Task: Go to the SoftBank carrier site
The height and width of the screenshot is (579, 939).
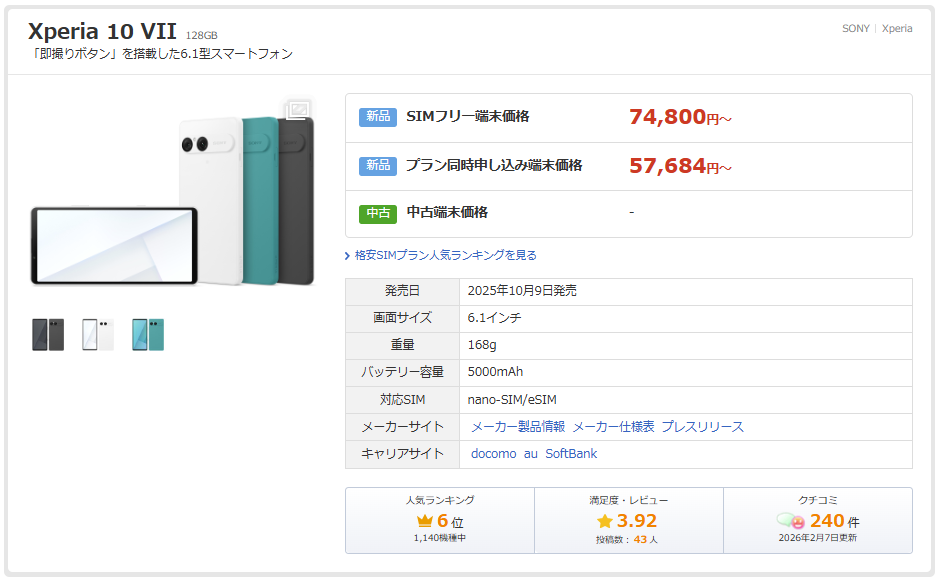Action: pos(571,454)
